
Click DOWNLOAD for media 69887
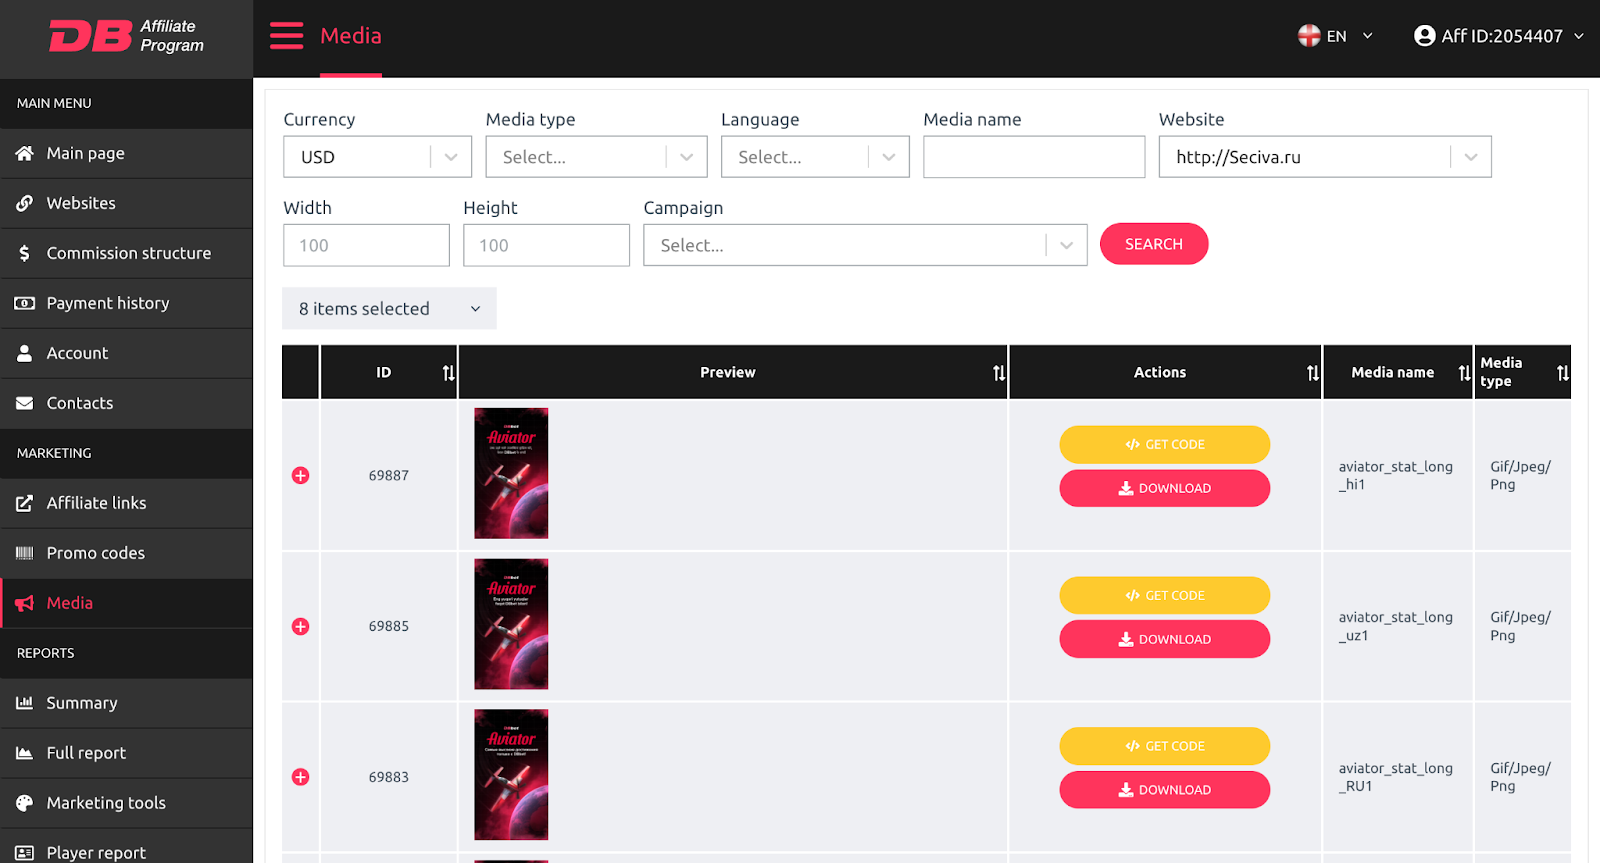[1165, 488]
